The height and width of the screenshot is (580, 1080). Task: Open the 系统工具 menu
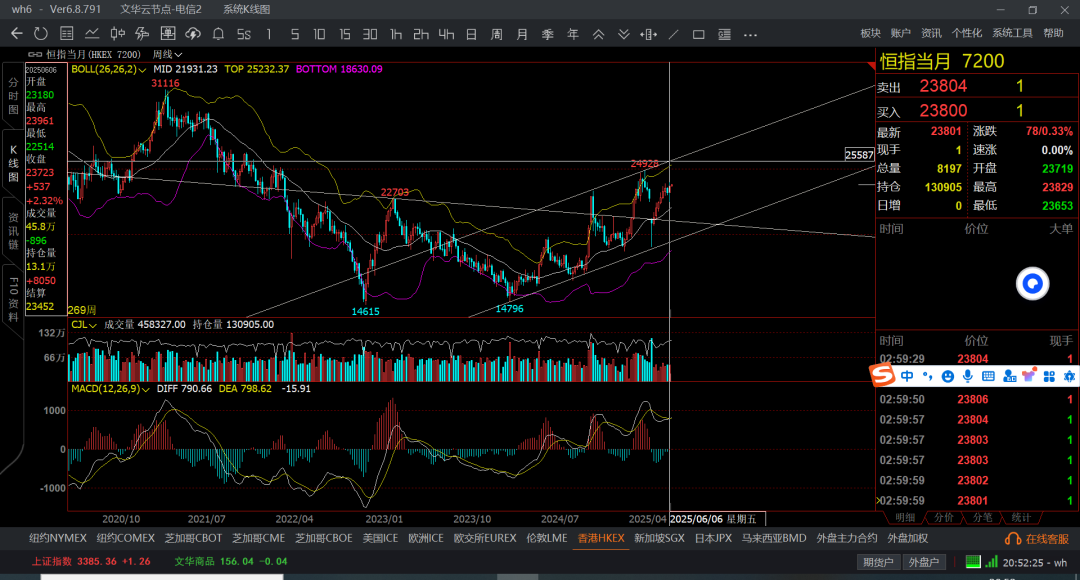tap(1012, 33)
